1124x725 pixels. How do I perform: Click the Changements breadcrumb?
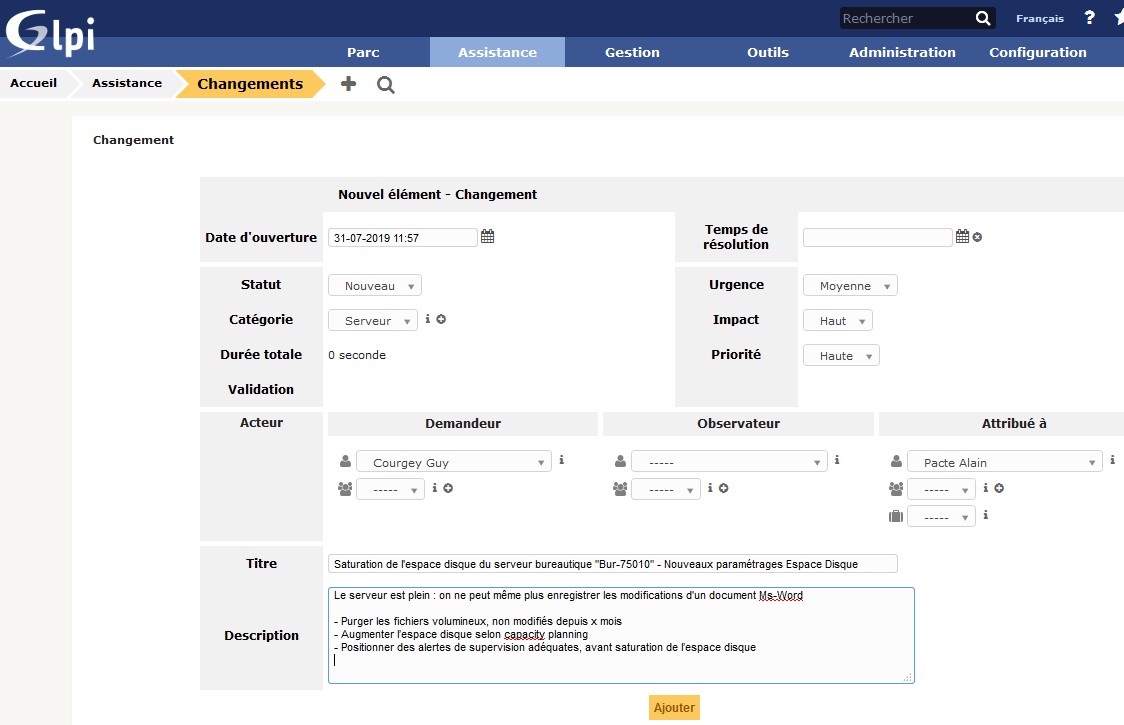(x=250, y=84)
